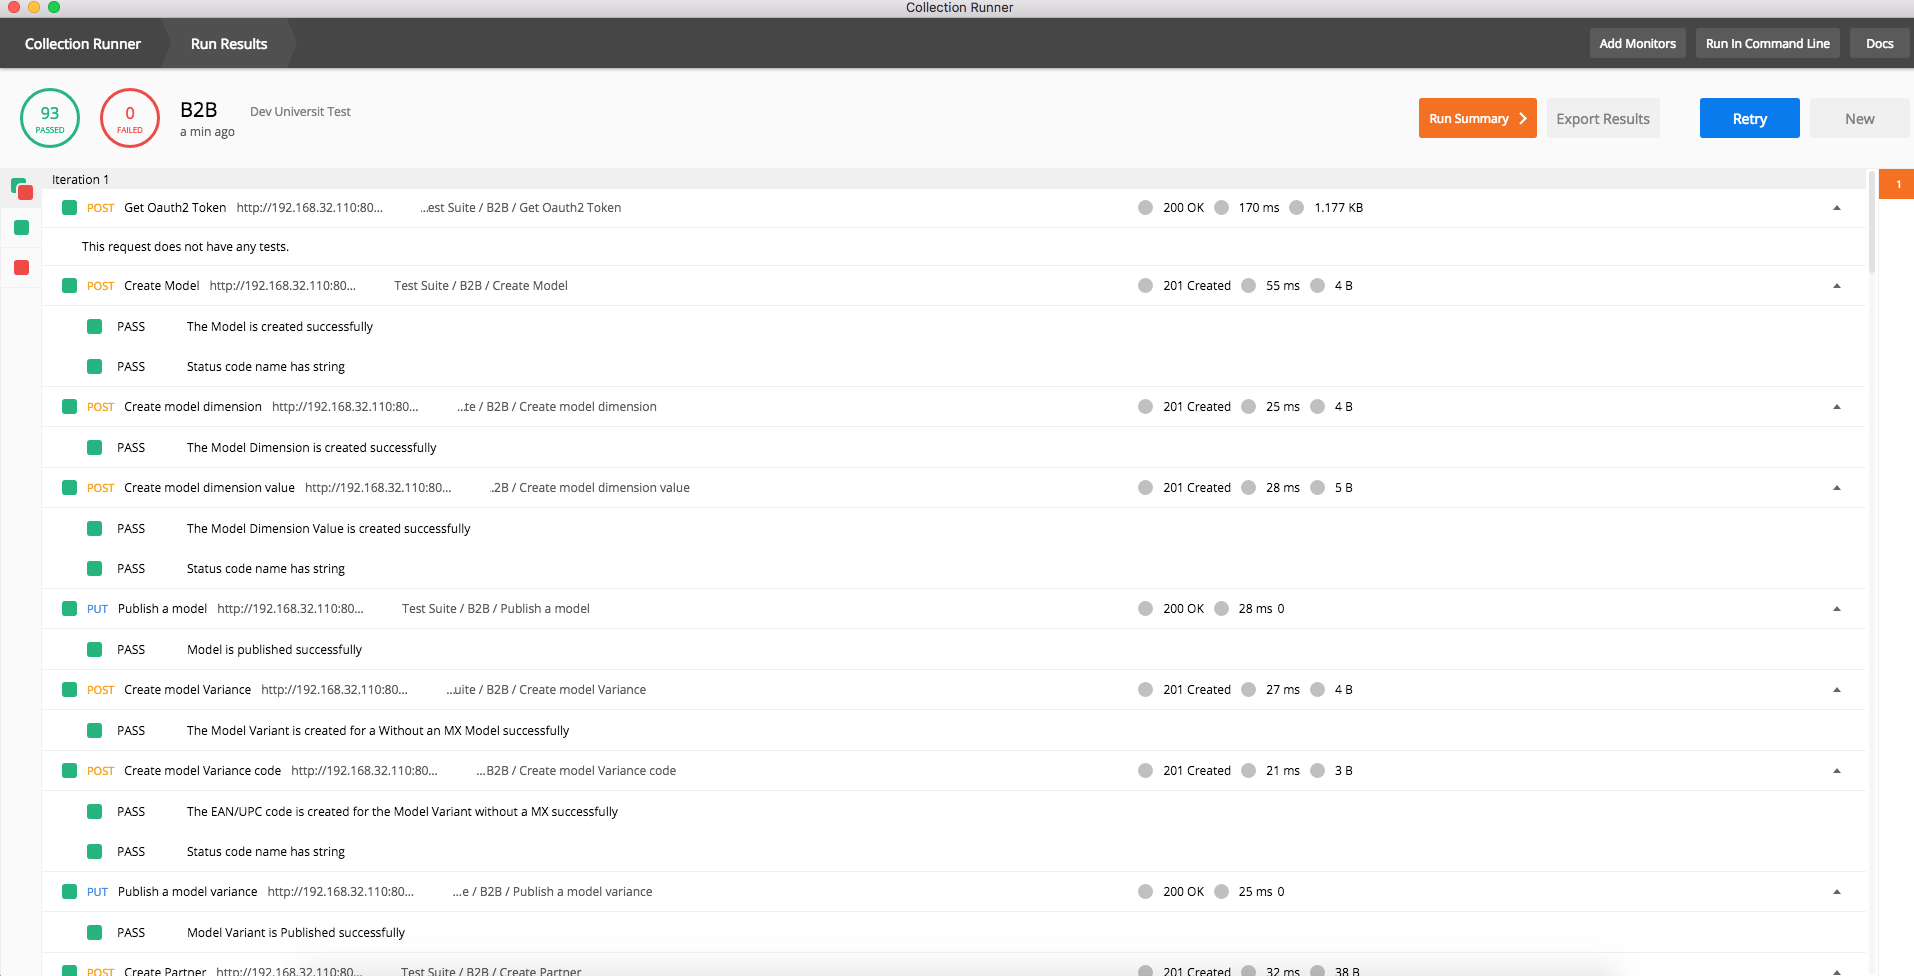
Task: Select the red failed-requests filter icon
Action: pyautogui.click(x=20, y=267)
